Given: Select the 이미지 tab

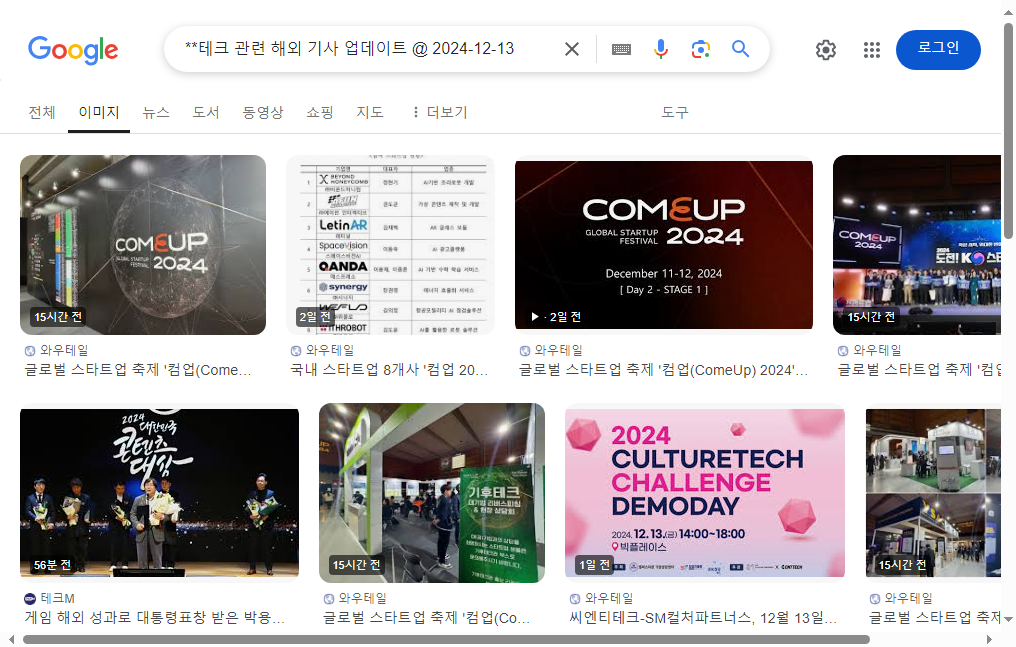Looking at the screenshot, I should (99, 113).
